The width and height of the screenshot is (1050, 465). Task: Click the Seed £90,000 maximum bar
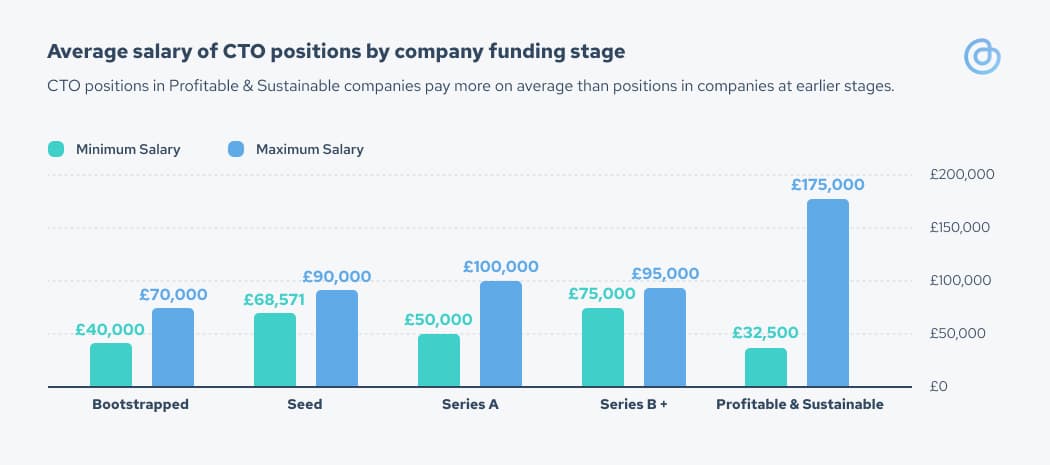pos(337,338)
